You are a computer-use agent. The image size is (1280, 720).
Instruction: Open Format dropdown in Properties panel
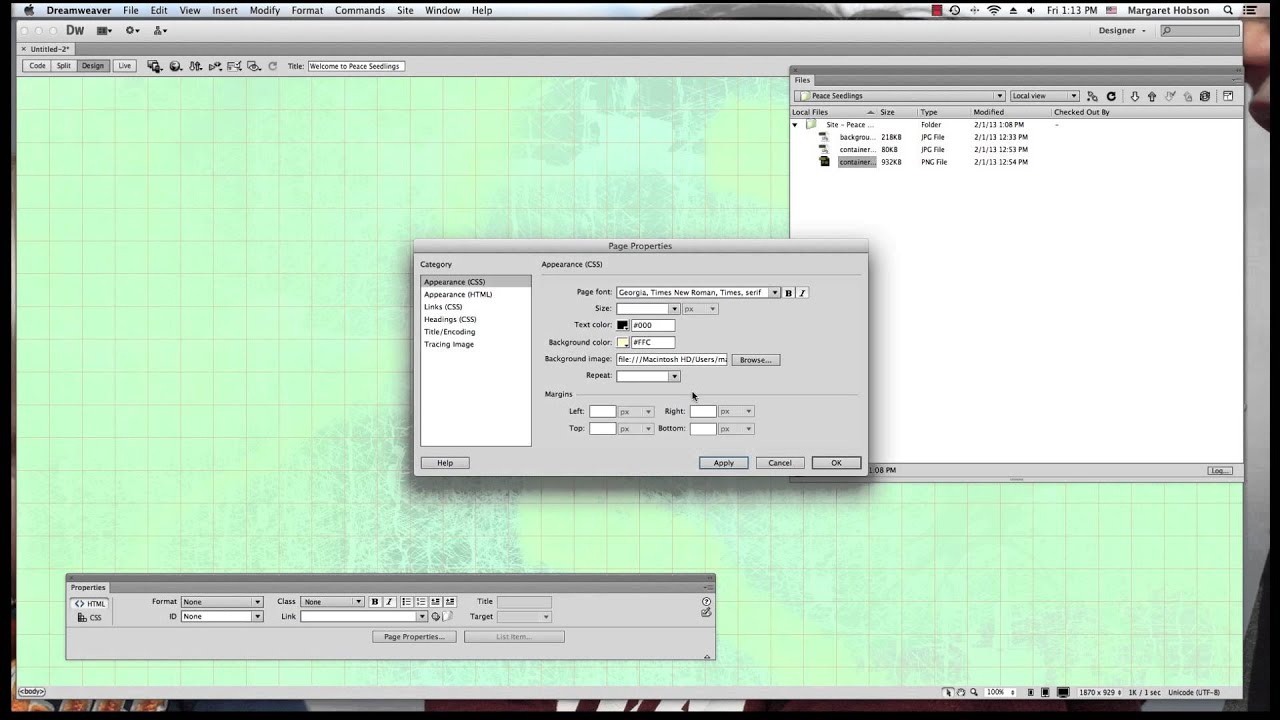(x=221, y=602)
